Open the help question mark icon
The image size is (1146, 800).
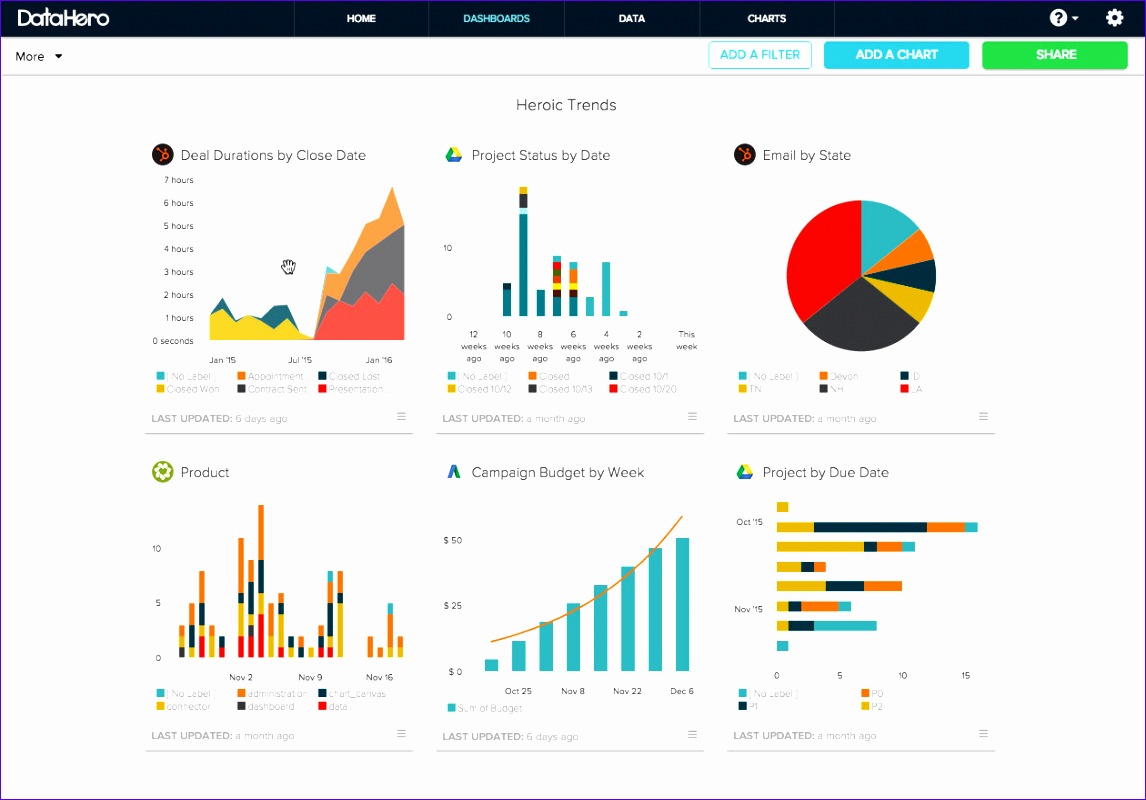[x=1058, y=18]
